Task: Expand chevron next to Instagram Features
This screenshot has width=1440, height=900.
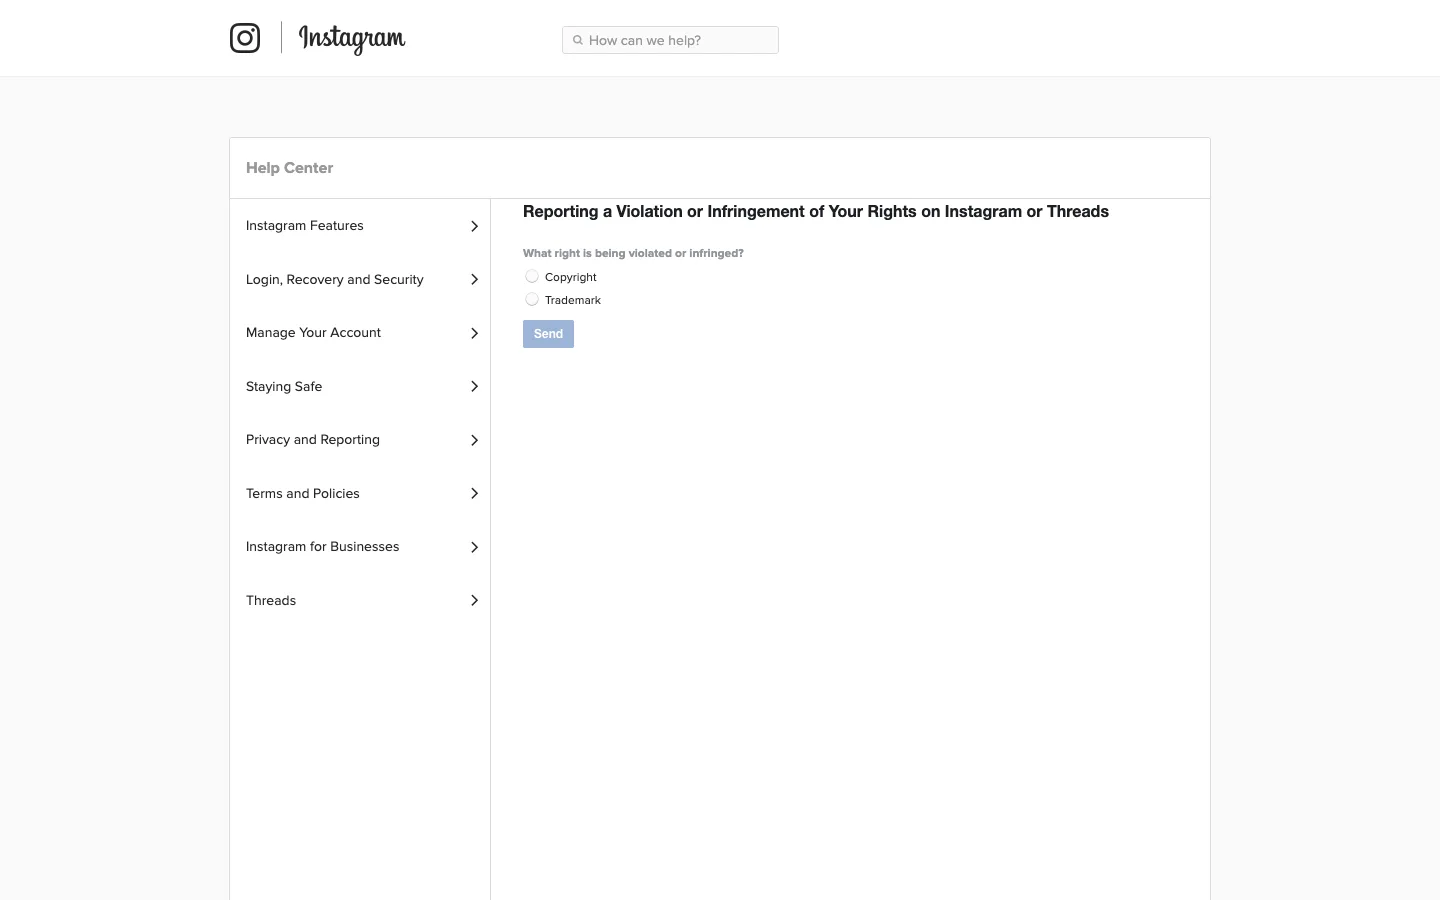Action: pos(474,226)
